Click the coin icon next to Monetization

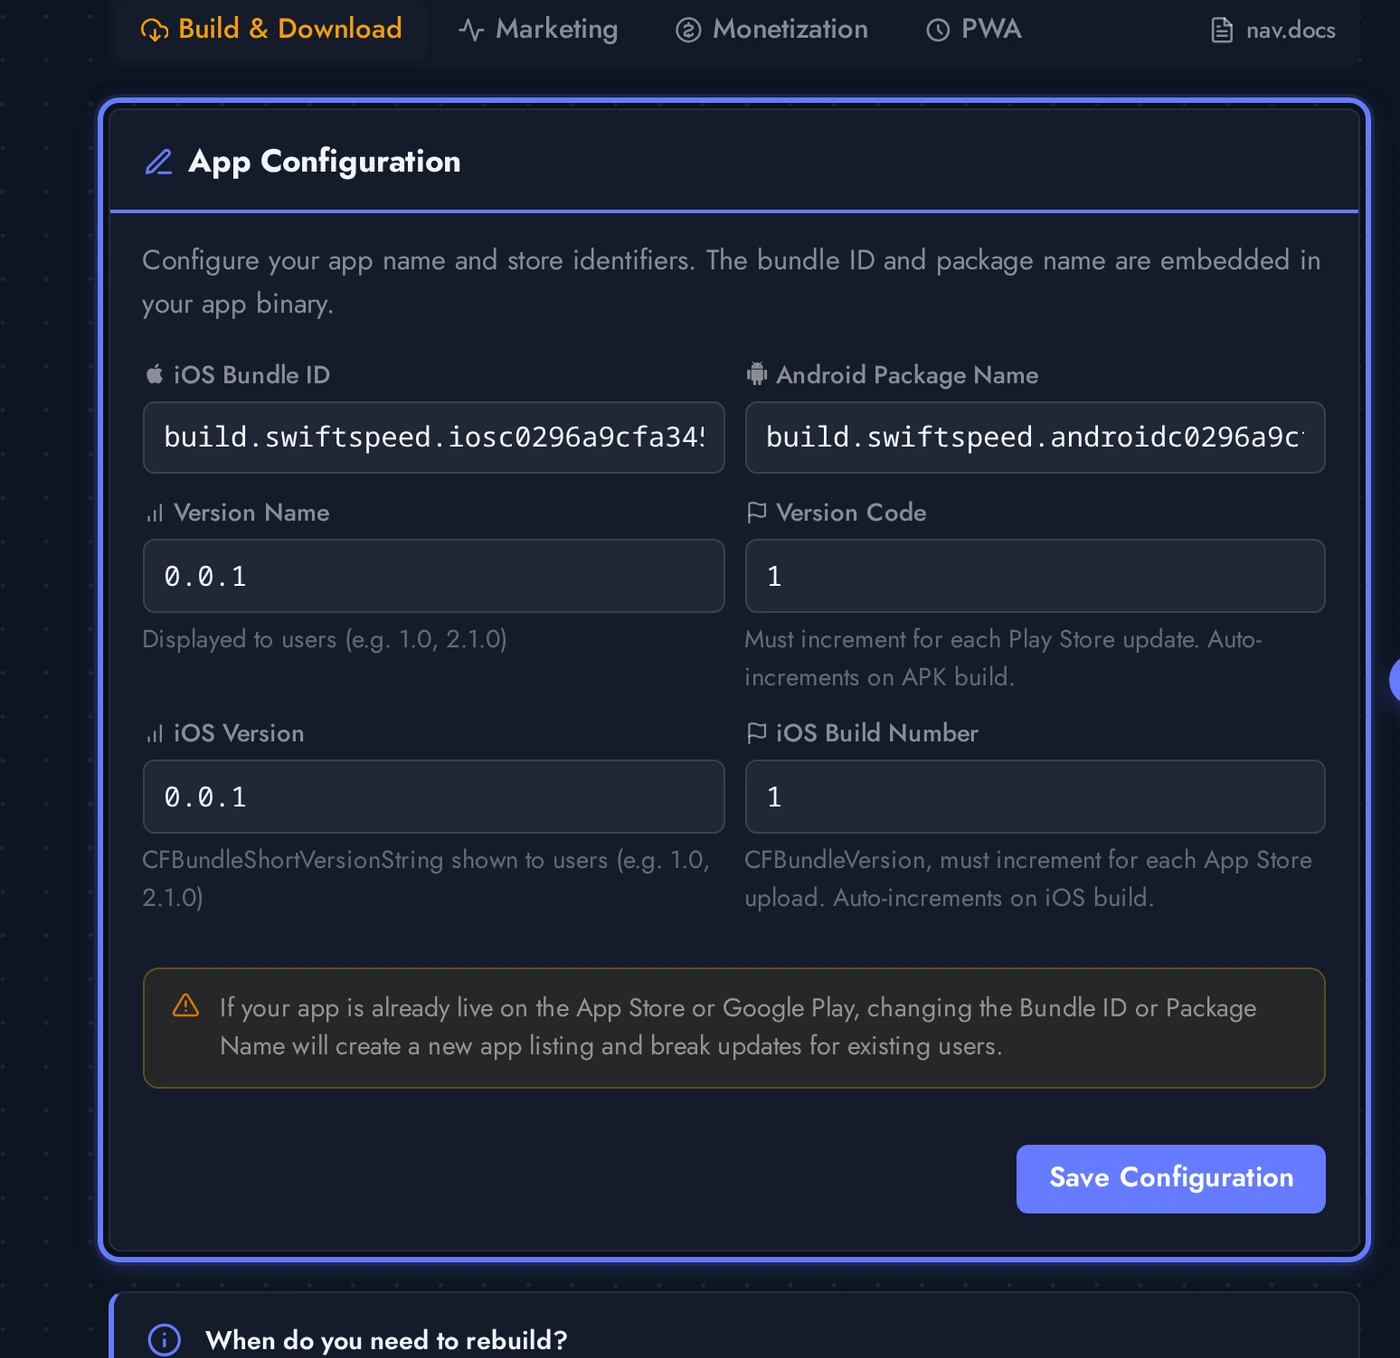(x=688, y=29)
